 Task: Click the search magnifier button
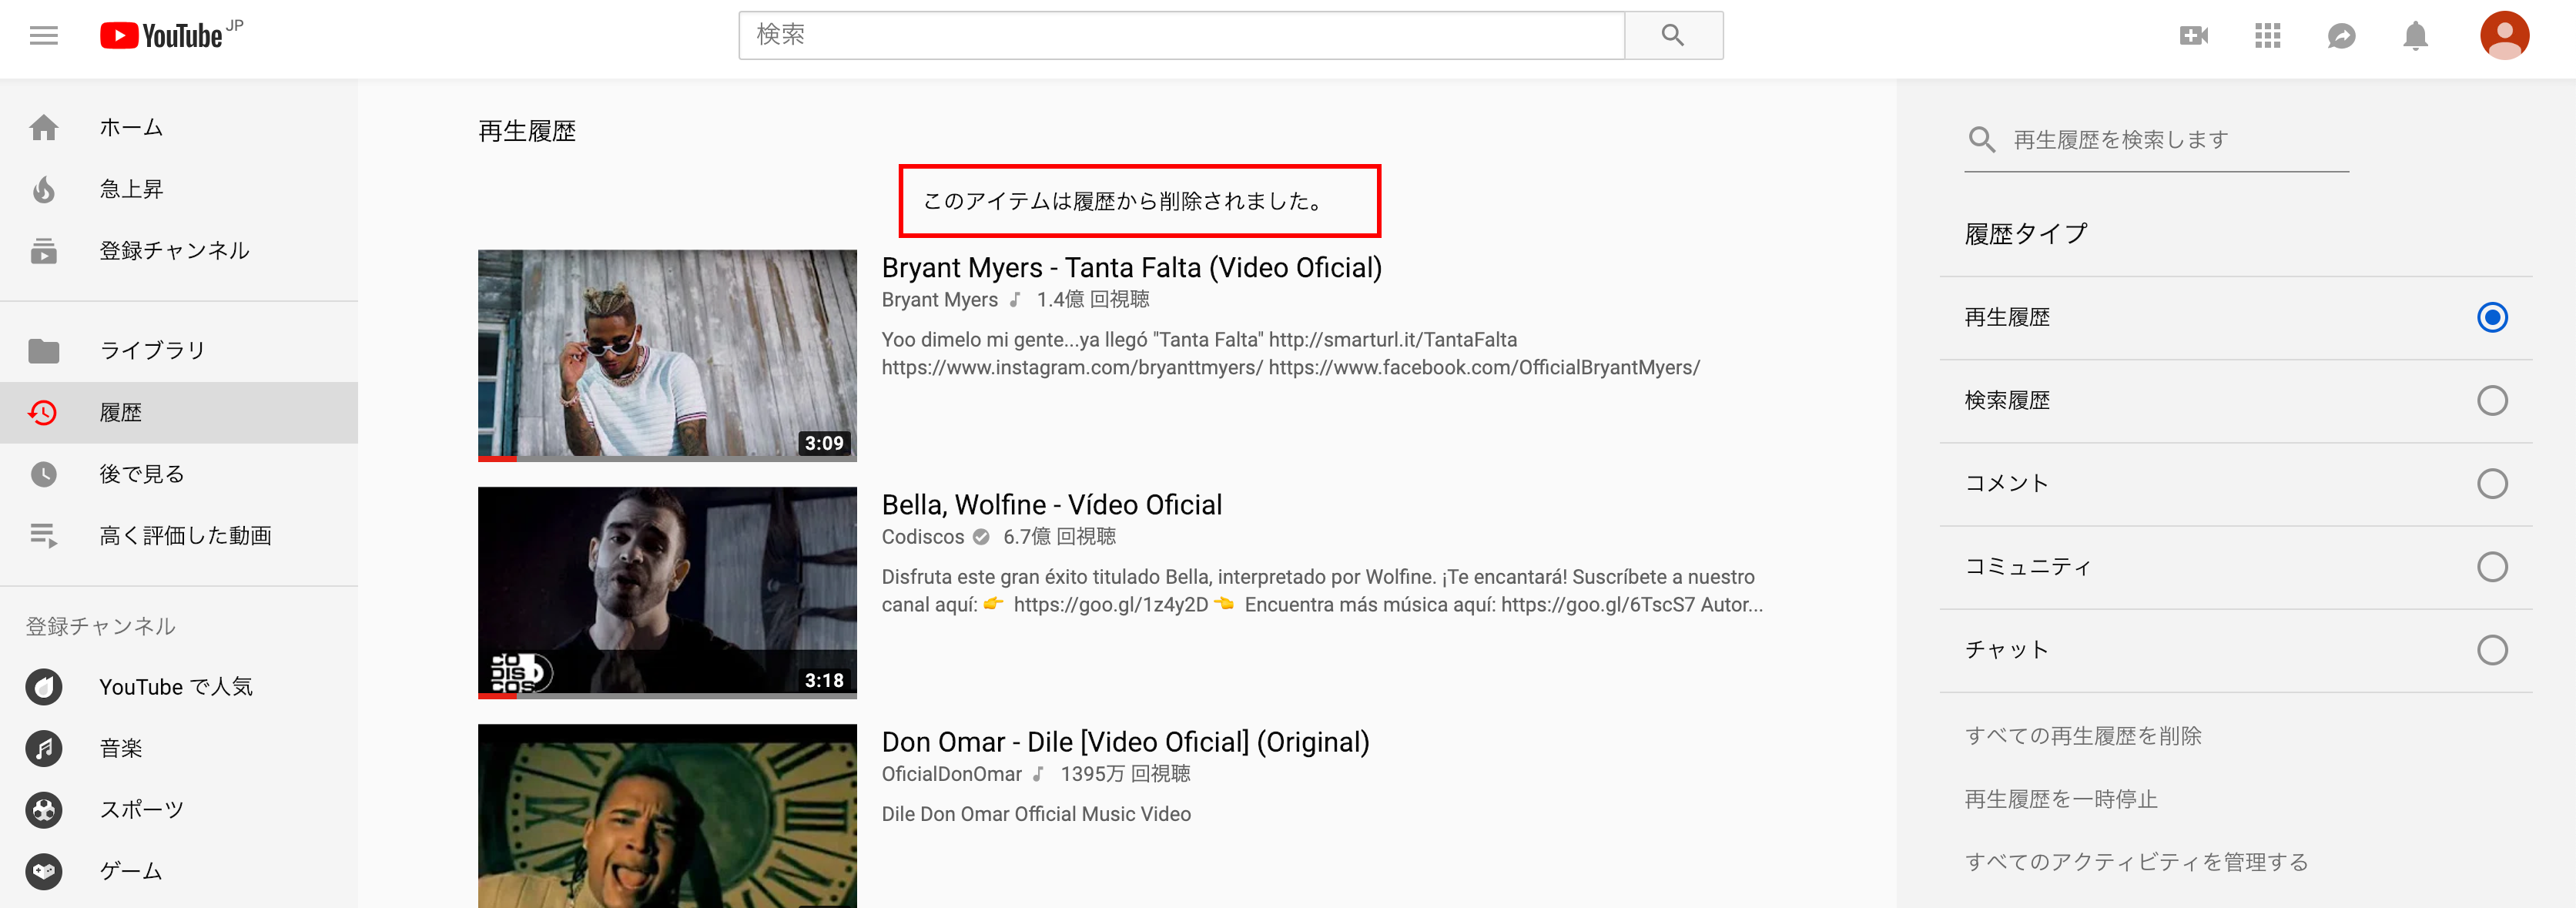tap(1673, 35)
